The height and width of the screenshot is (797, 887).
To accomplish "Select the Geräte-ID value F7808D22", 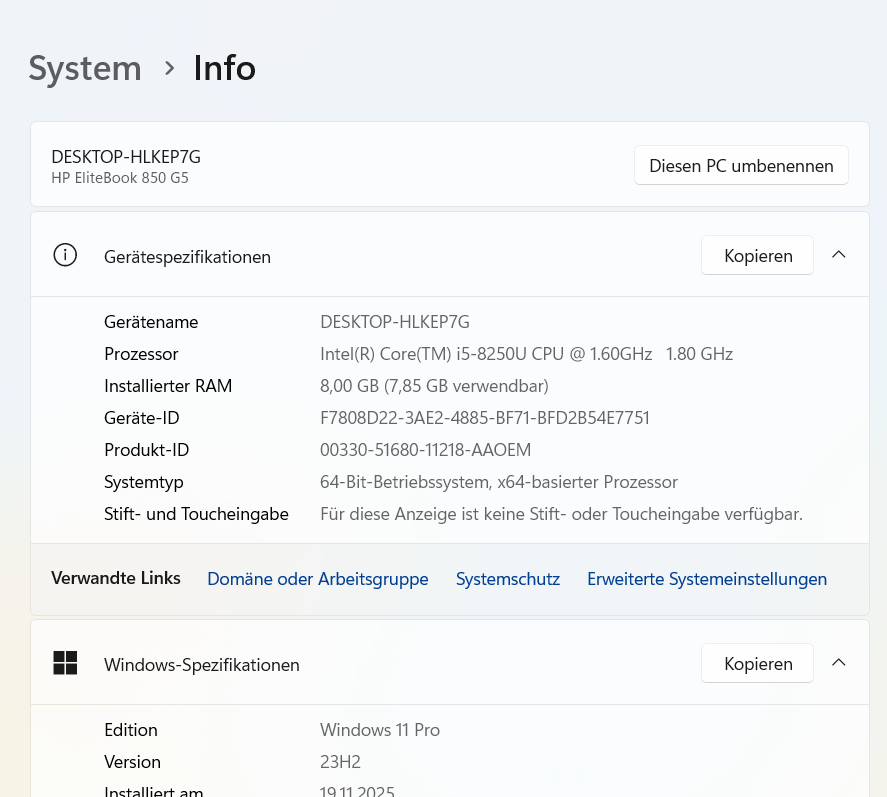I will [x=485, y=418].
